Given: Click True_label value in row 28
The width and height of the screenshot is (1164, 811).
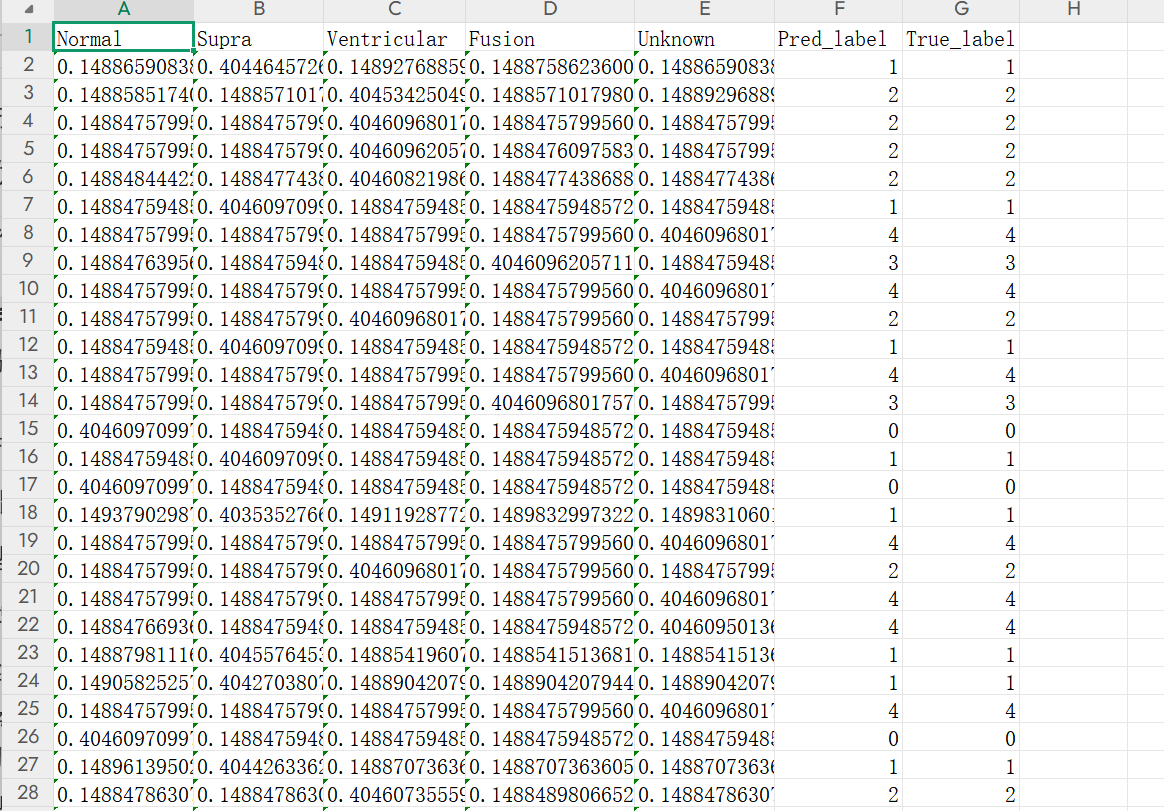Looking at the screenshot, I should pyautogui.click(x=961, y=795).
